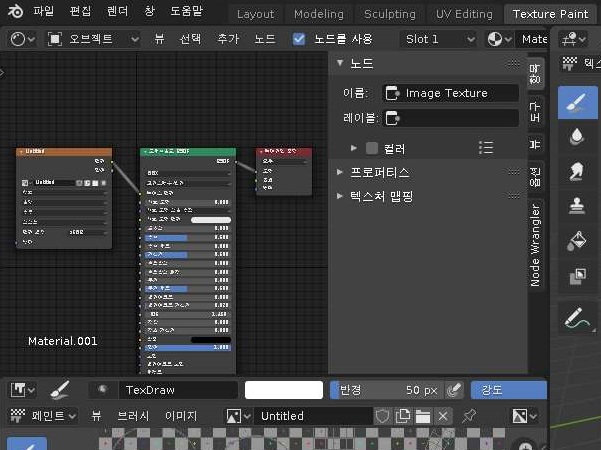
Task: Select the Annotate pencil tool
Action: pyautogui.click(x=578, y=318)
